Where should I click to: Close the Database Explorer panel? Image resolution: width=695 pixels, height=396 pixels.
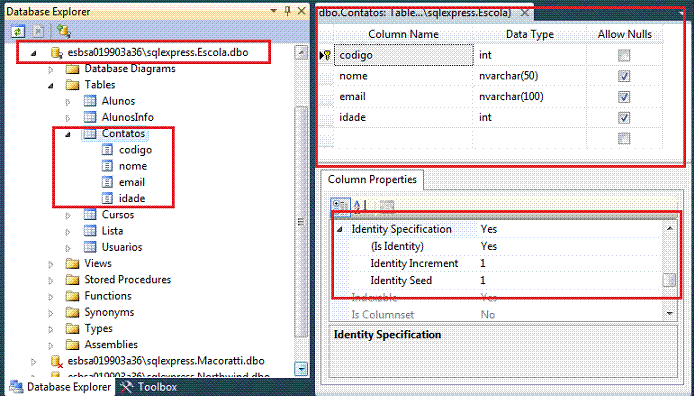click(x=301, y=11)
